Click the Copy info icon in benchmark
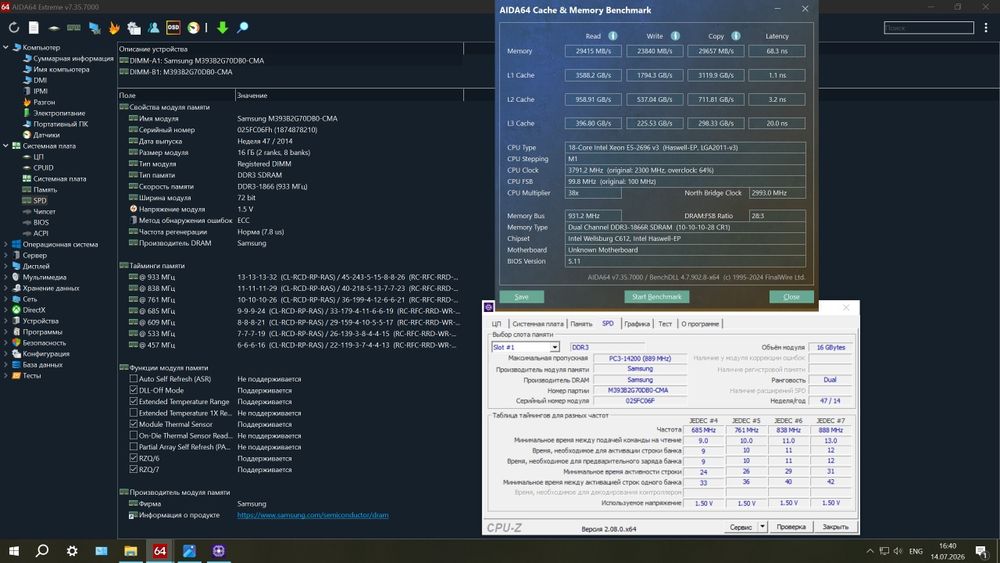The width and height of the screenshot is (1000, 563). click(736, 36)
